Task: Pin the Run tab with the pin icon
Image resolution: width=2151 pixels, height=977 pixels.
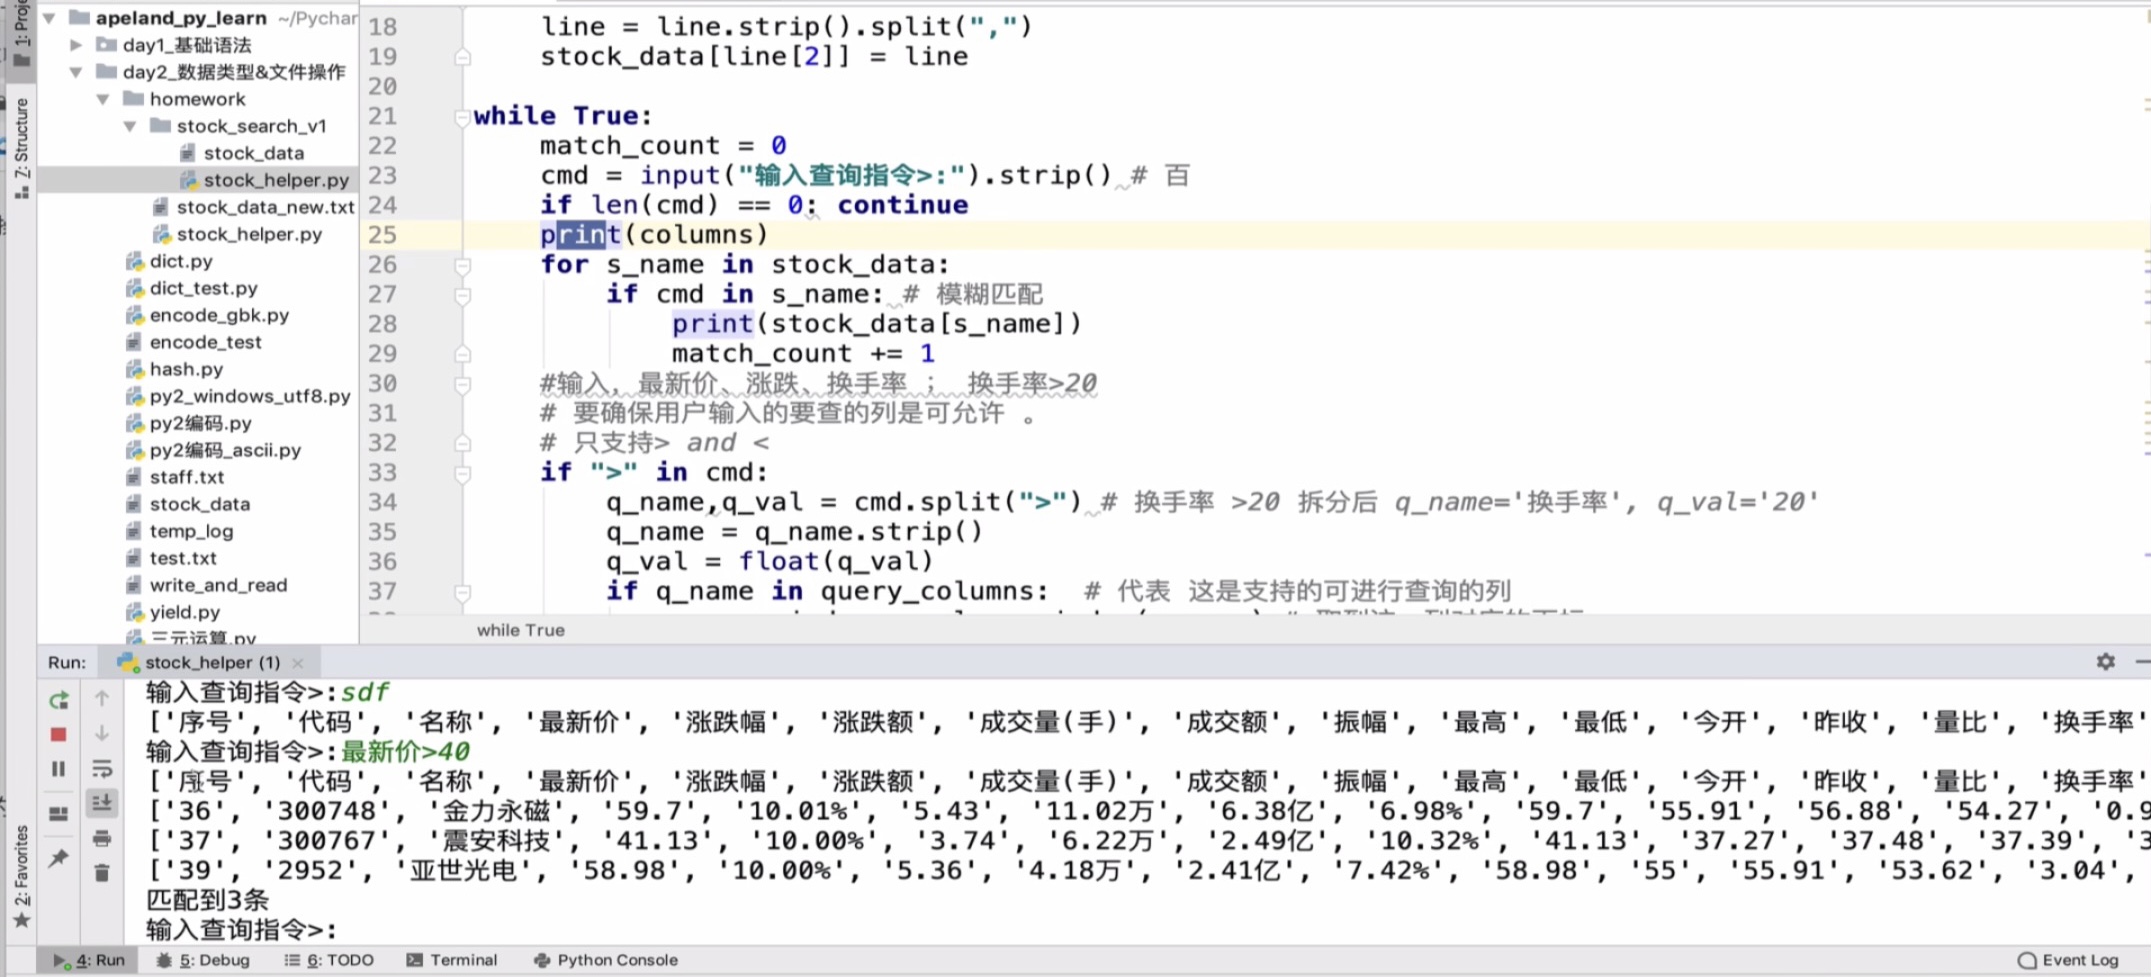Action: pyautogui.click(x=59, y=858)
